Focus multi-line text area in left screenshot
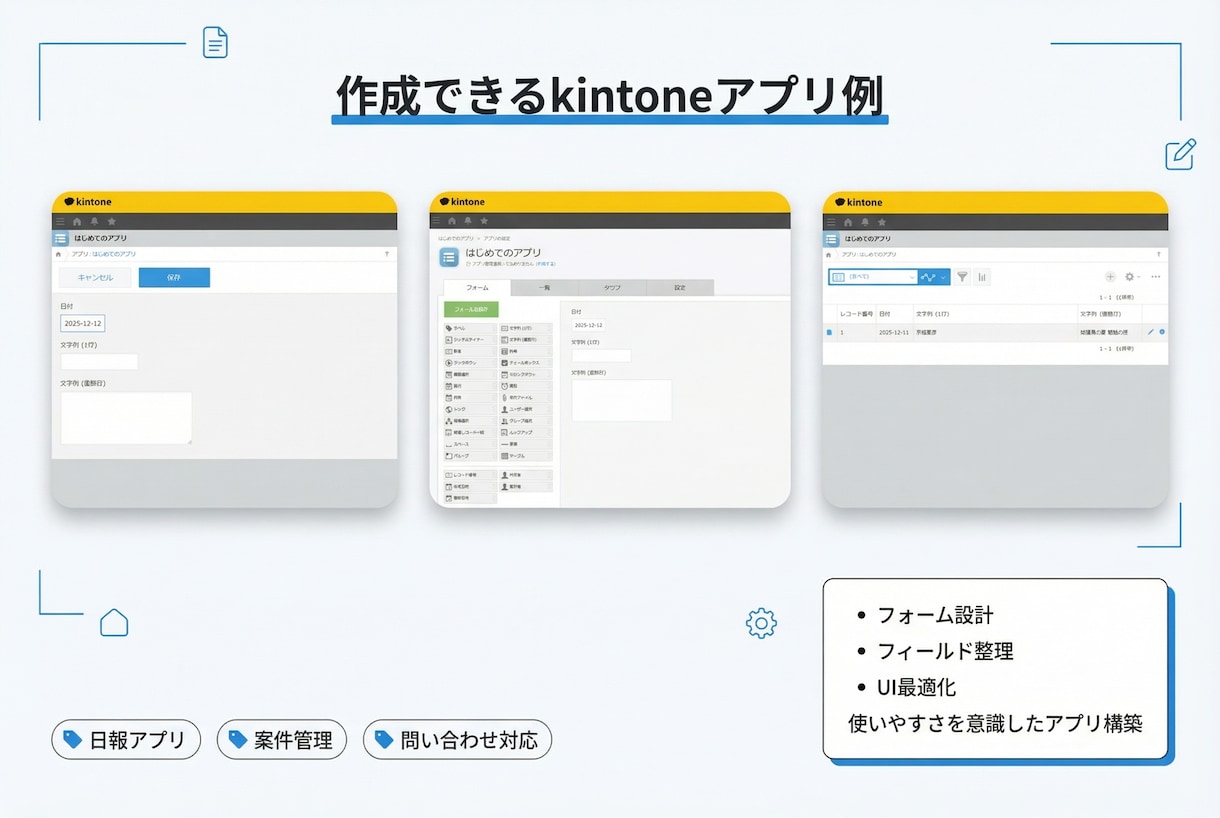Screen dimensions: 1220x818 coord(126,417)
